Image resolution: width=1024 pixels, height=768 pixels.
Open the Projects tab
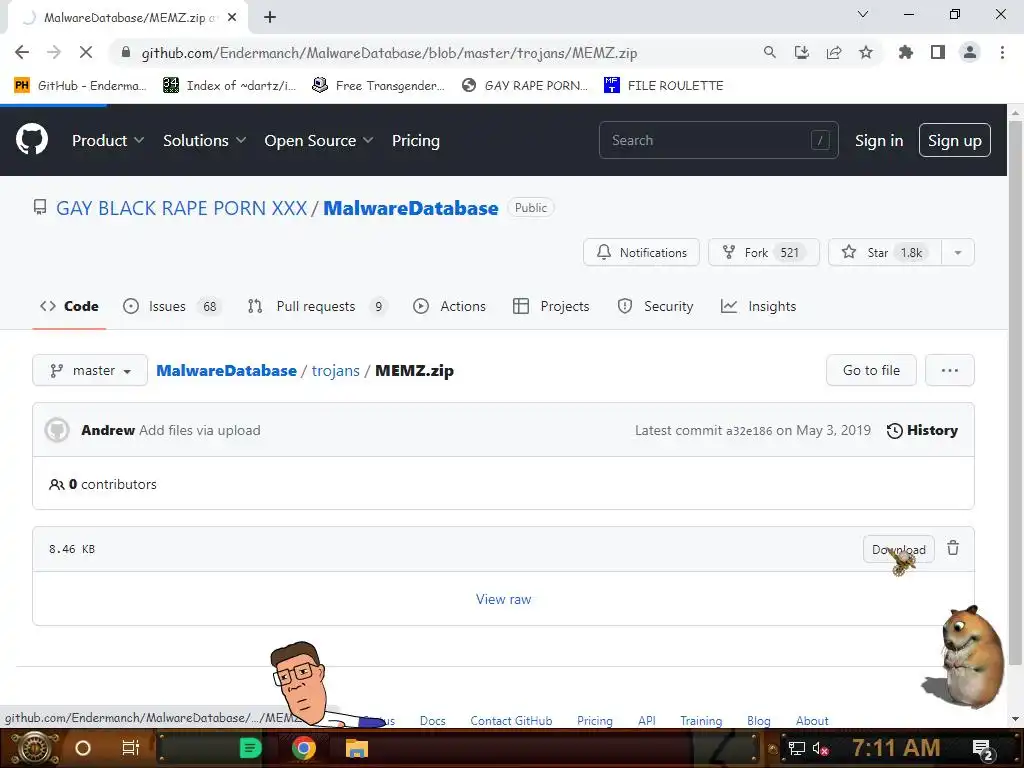(551, 306)
